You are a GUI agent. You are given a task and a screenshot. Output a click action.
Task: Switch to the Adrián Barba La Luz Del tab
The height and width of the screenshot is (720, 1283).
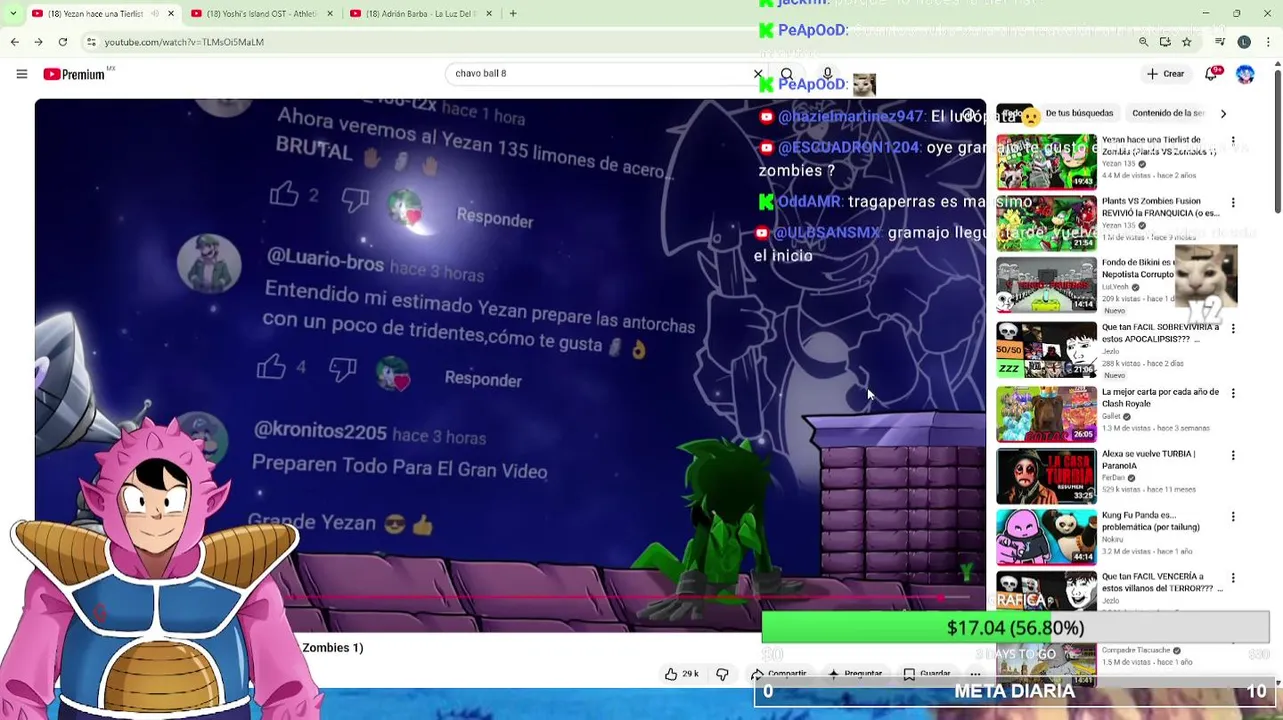[420, 13]
